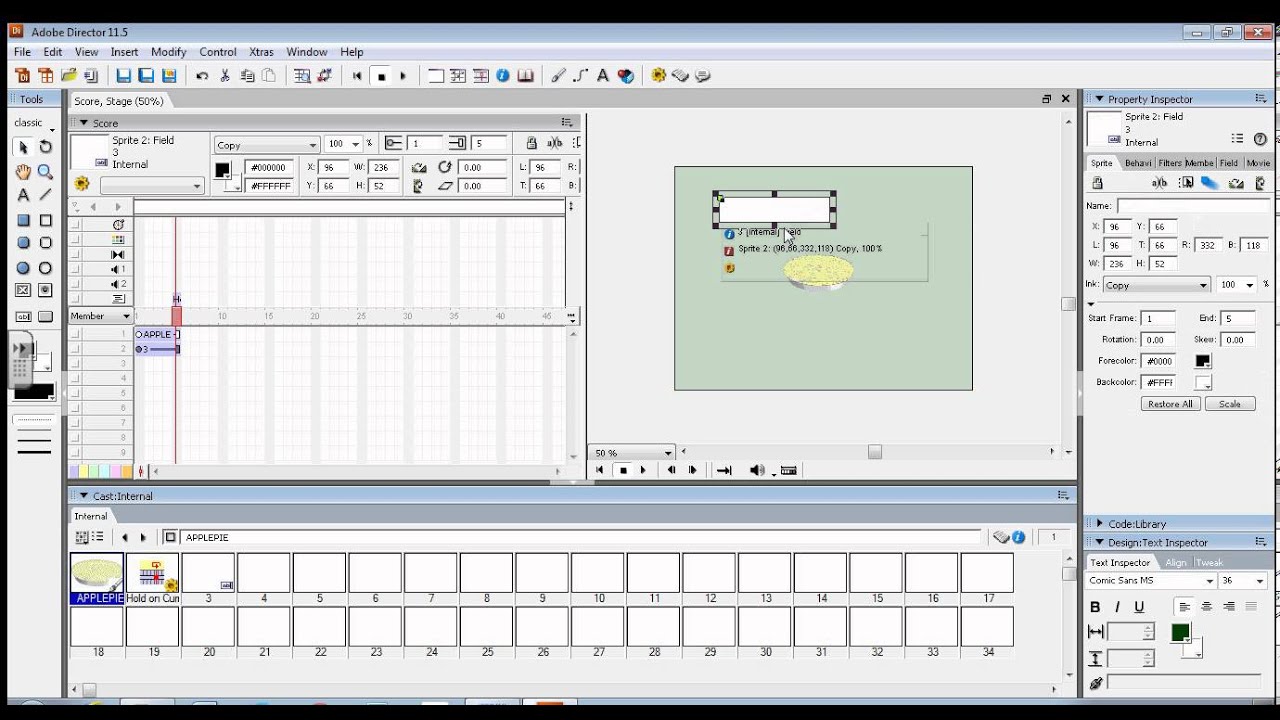
Task: Toggle the Trails option in Property Inspector
Action: tap(1209, 183)
